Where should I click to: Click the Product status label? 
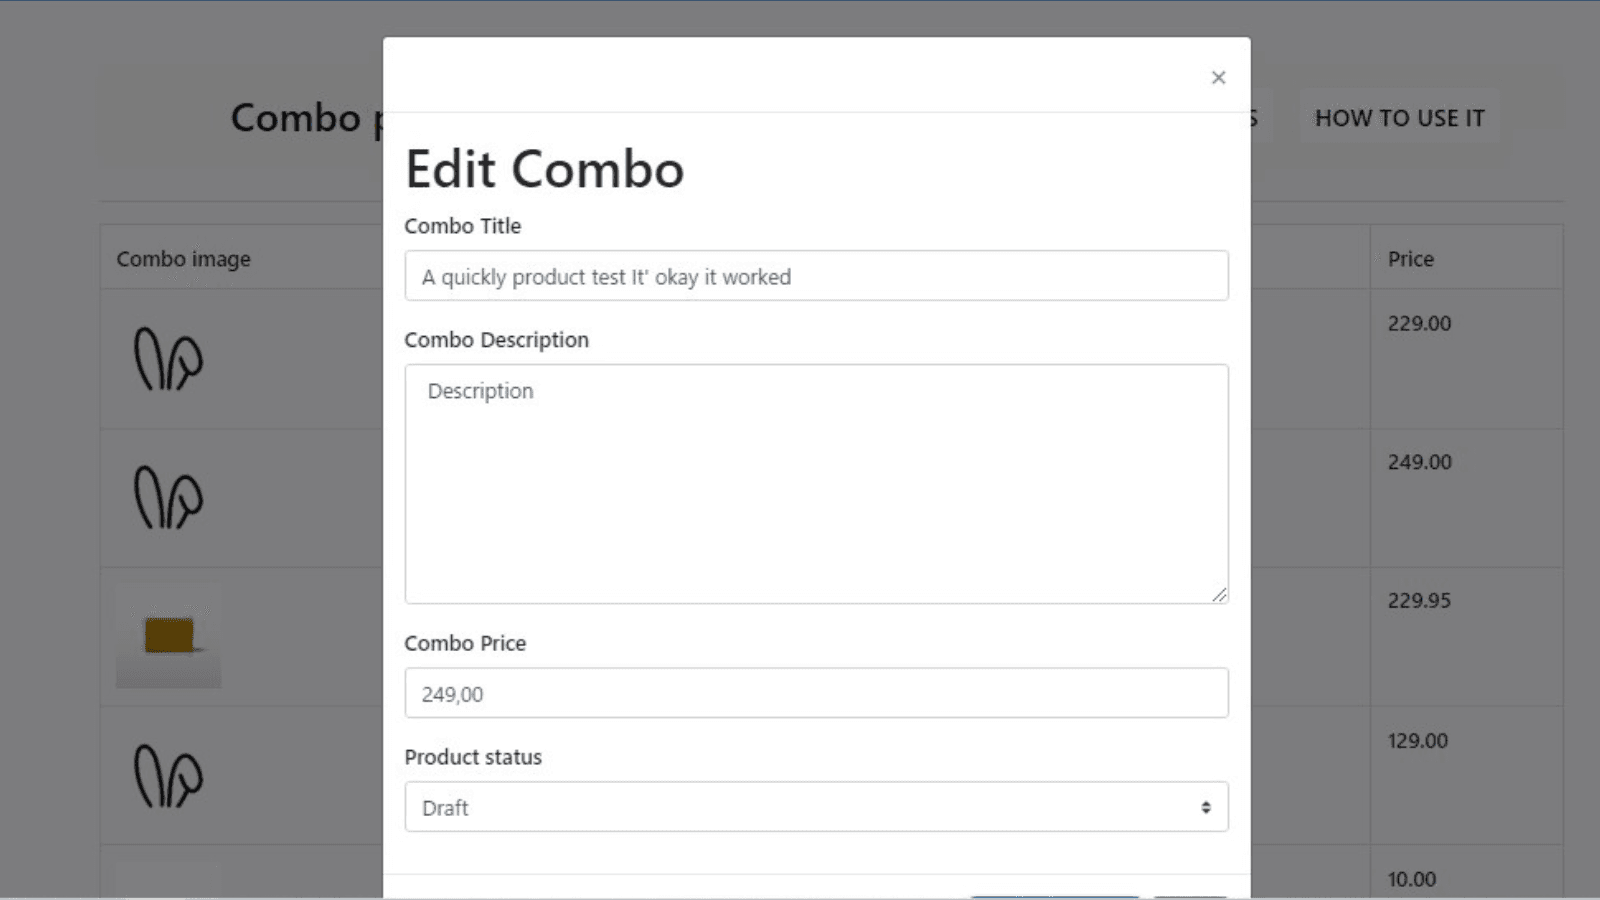click(x=473, y=757)
